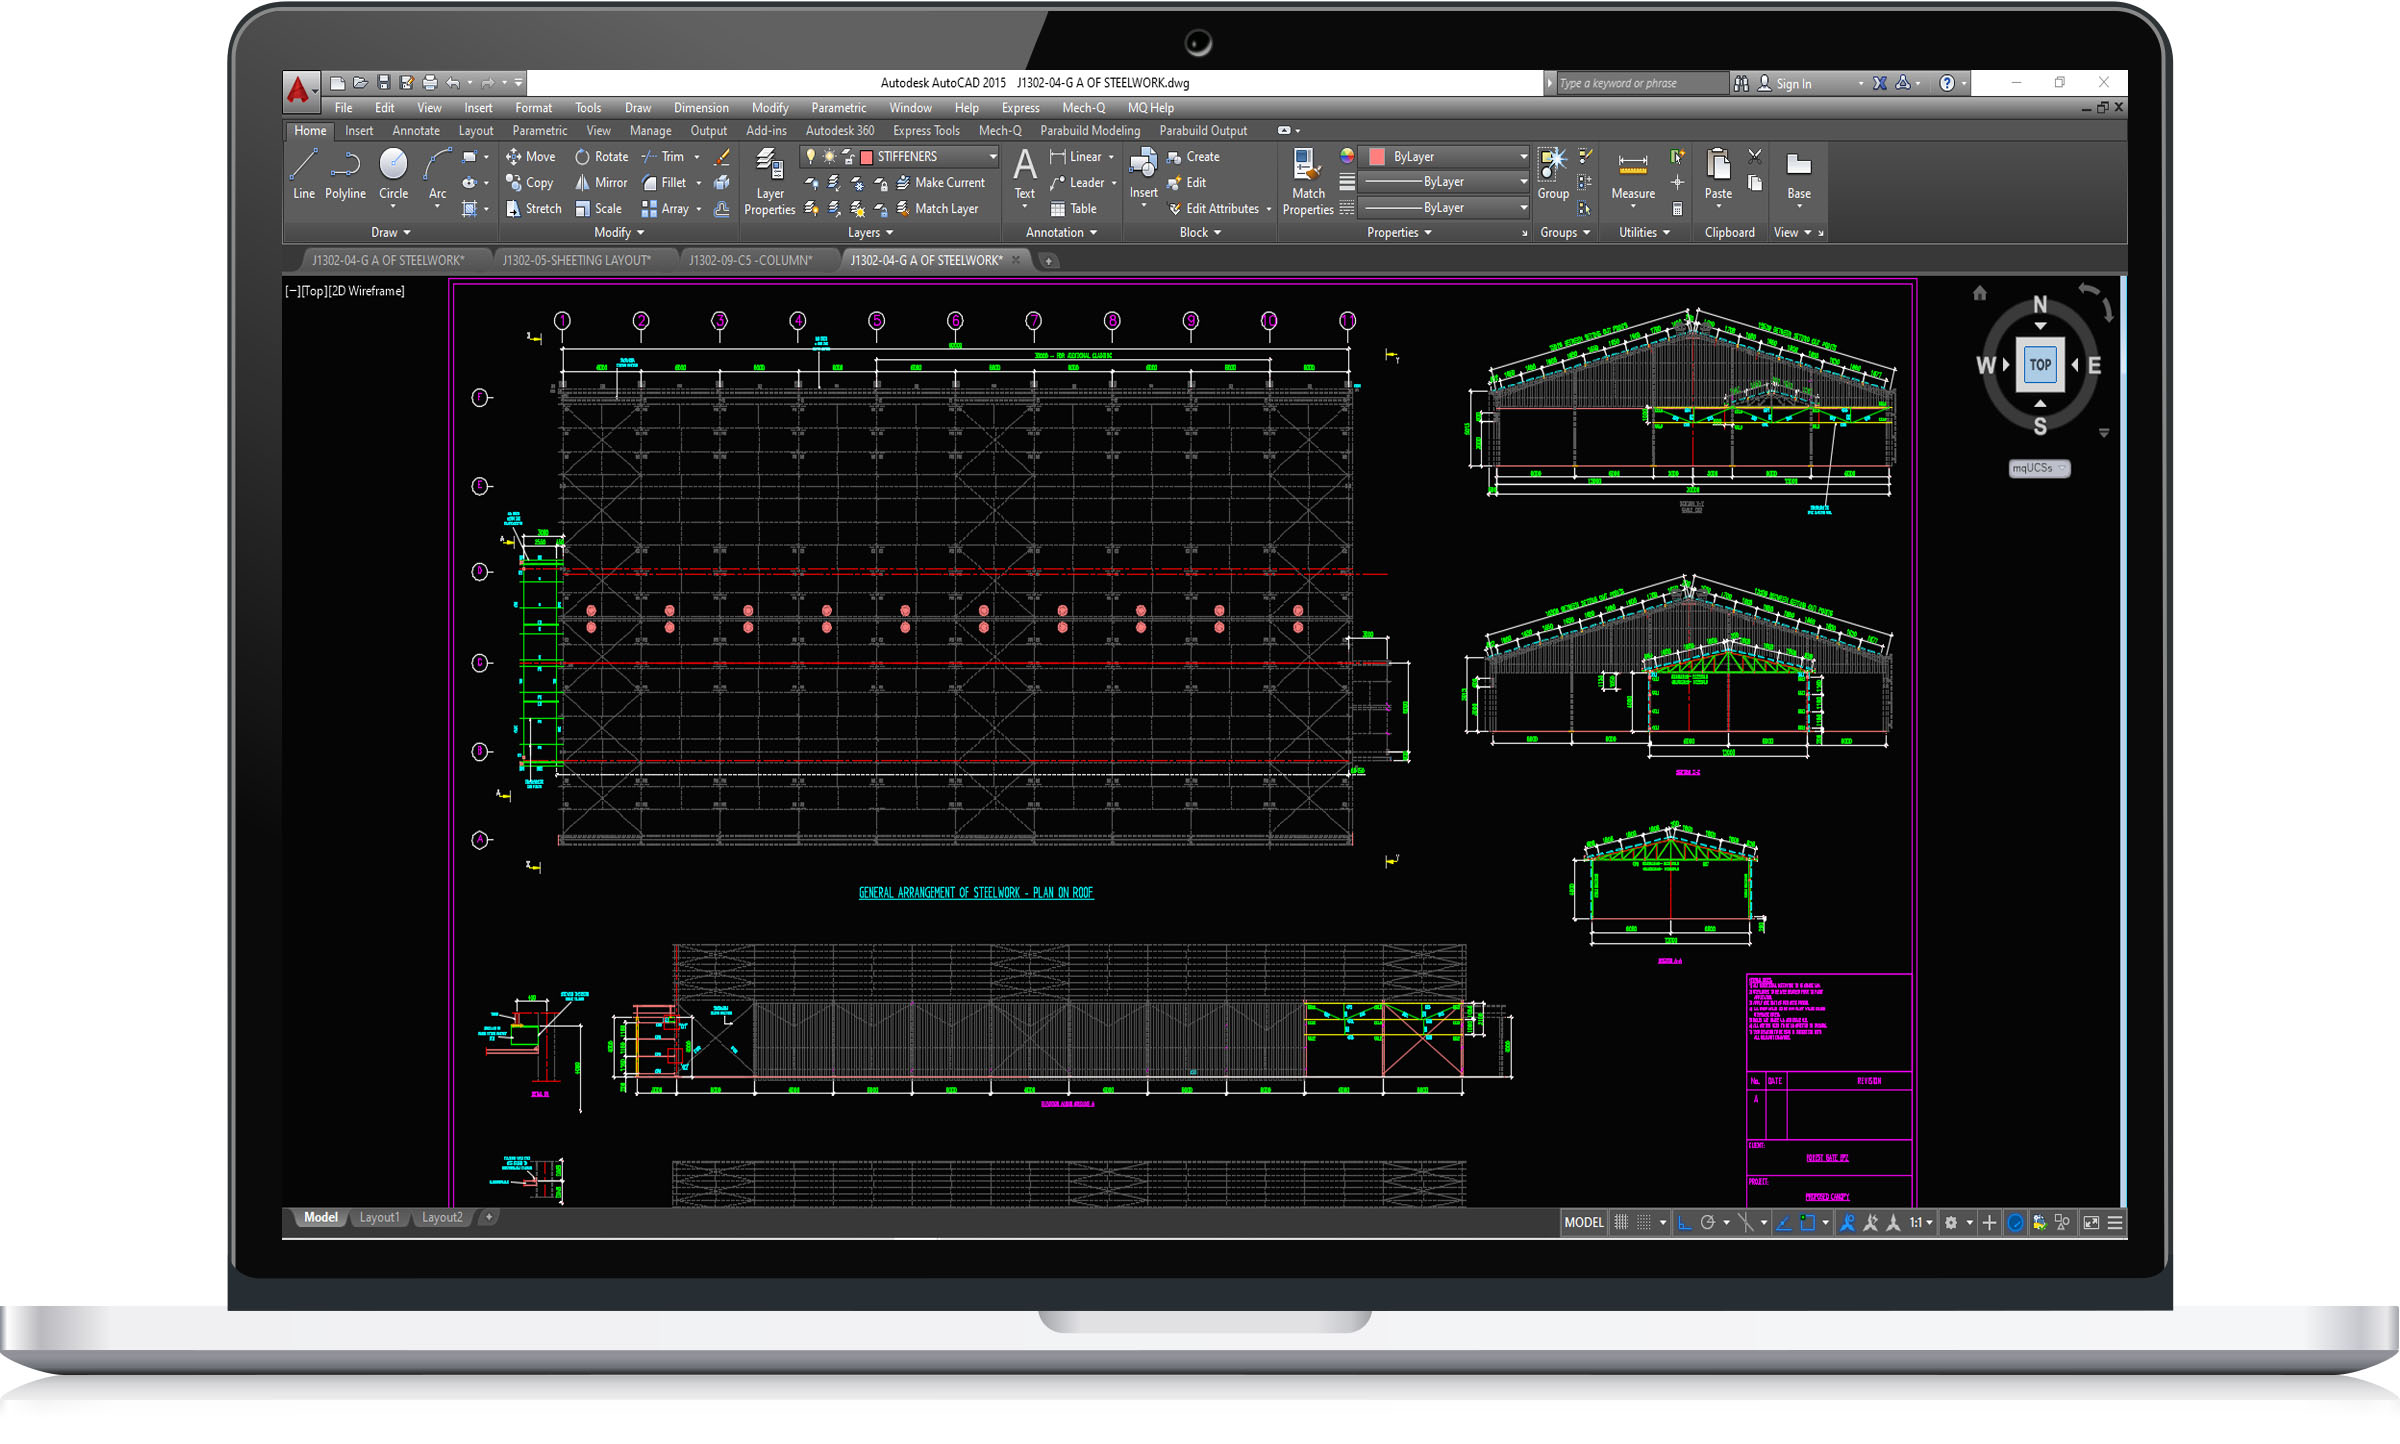
Task: Select the Line drawing tool
Action: click(x=304, y=175)
